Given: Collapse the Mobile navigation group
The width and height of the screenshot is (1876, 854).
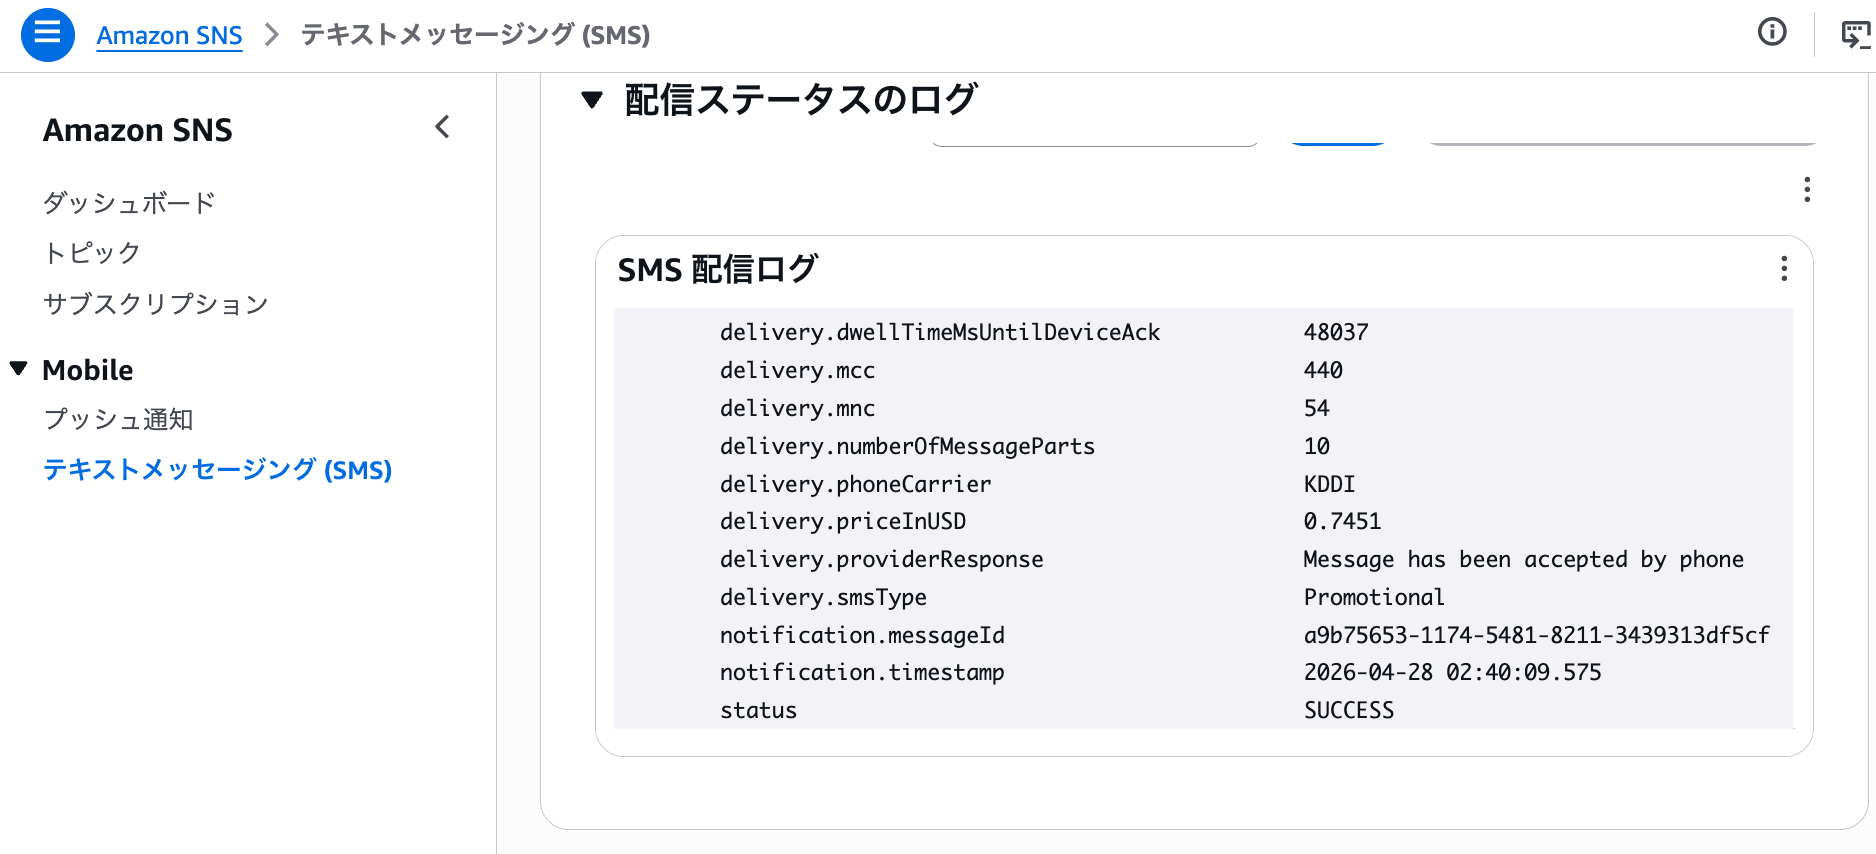Looking at the screenshot, I should pos(19,369).
